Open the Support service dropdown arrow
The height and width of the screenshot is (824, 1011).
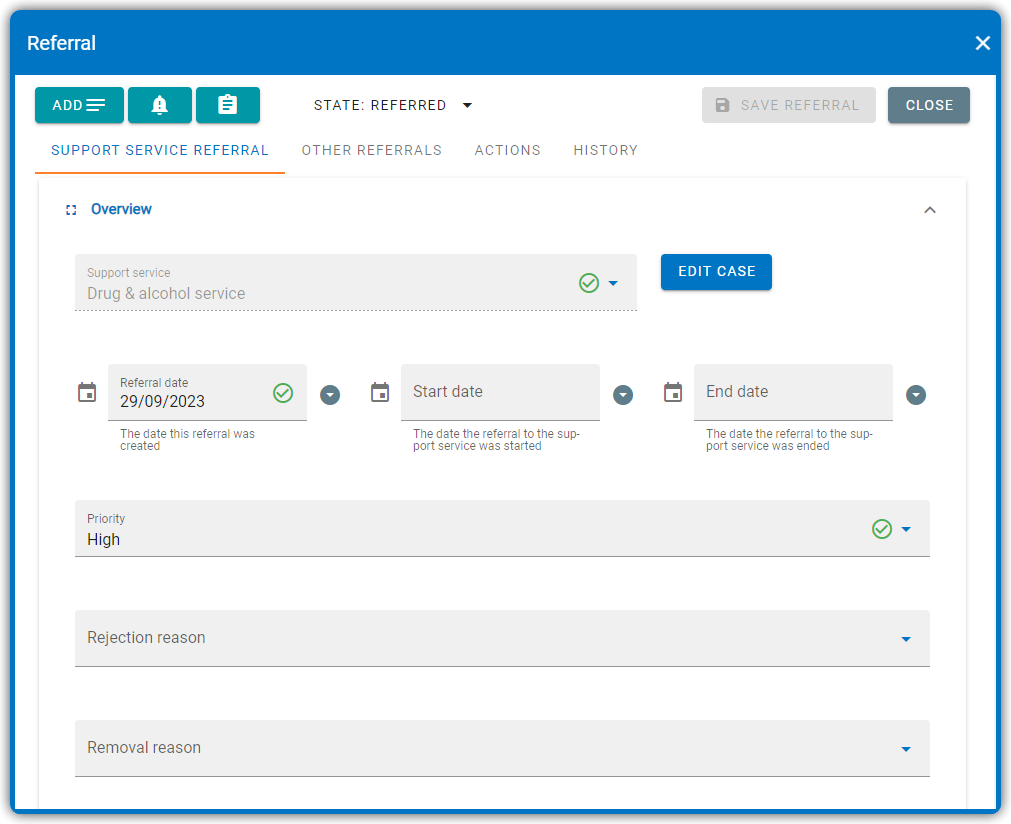pos(613,283)
